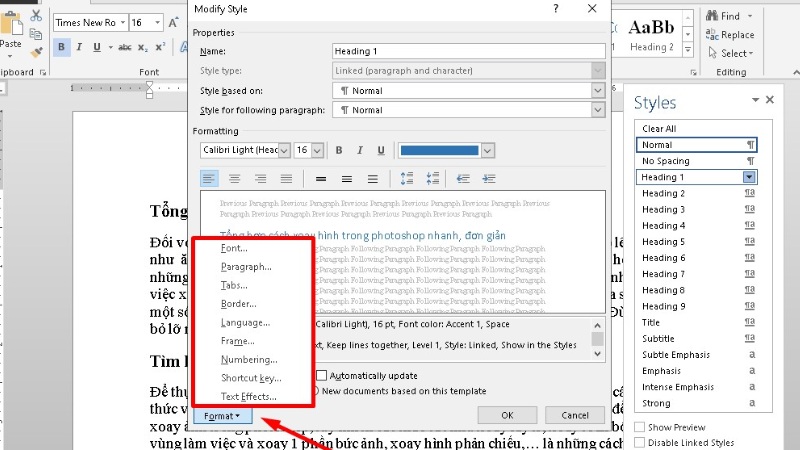Choose Text Effects... from the Format menu

click(248, 396)
